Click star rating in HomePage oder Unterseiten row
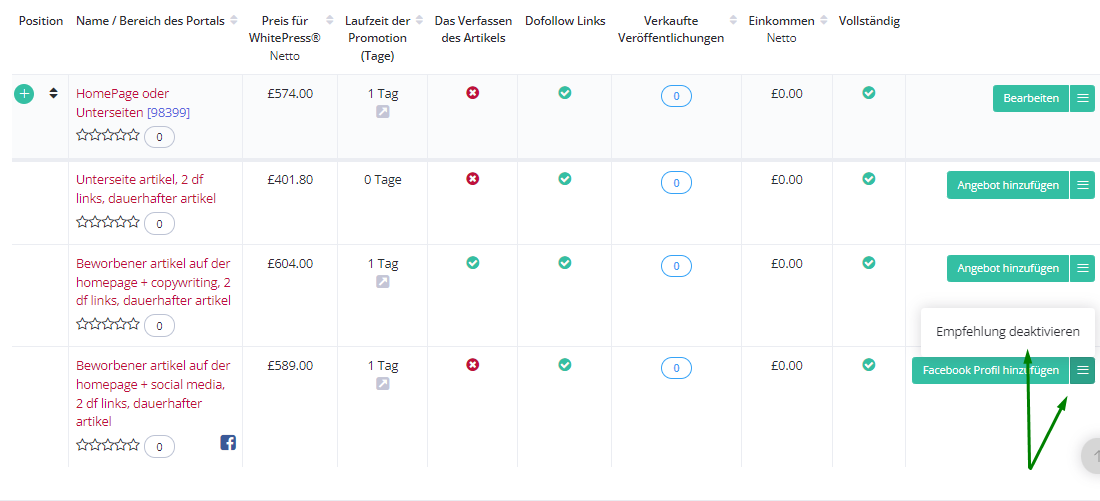 point(107,135)
